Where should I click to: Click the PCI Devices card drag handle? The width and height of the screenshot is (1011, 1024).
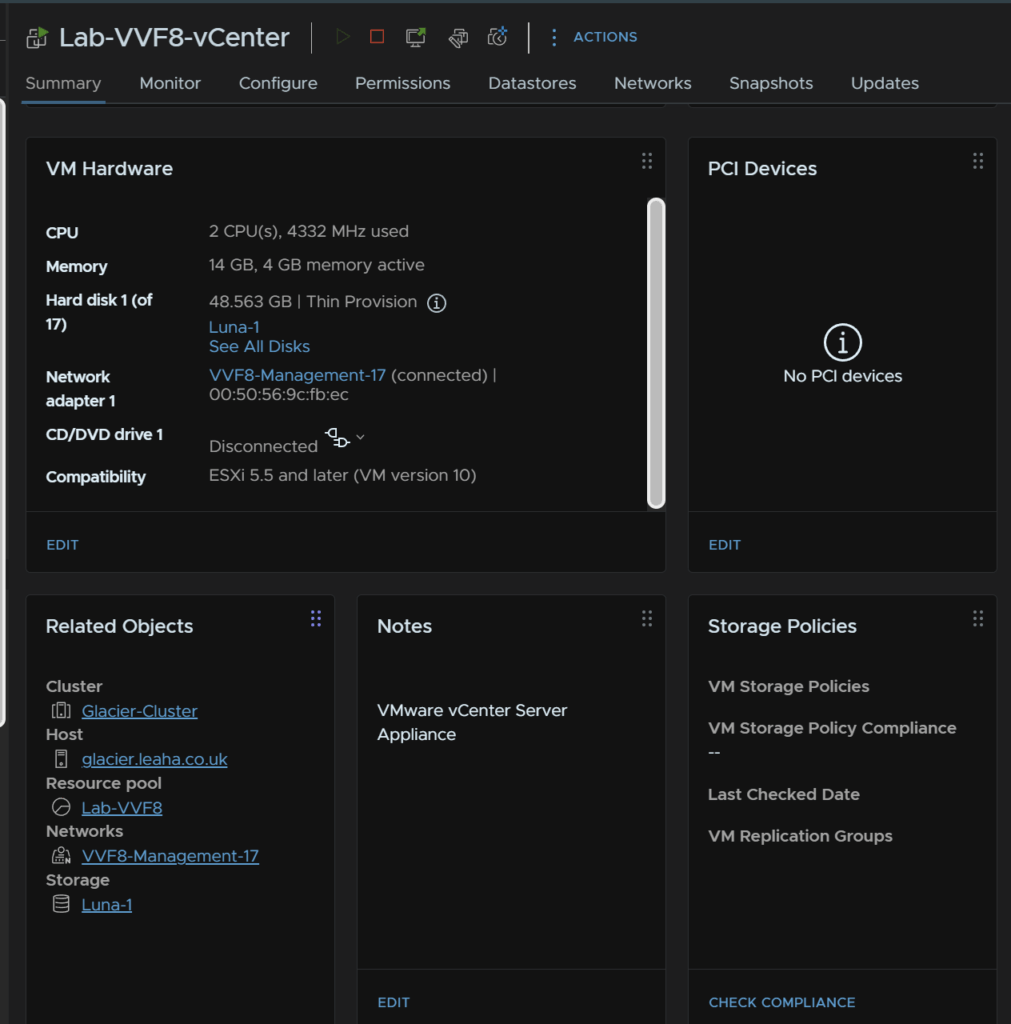978,161
